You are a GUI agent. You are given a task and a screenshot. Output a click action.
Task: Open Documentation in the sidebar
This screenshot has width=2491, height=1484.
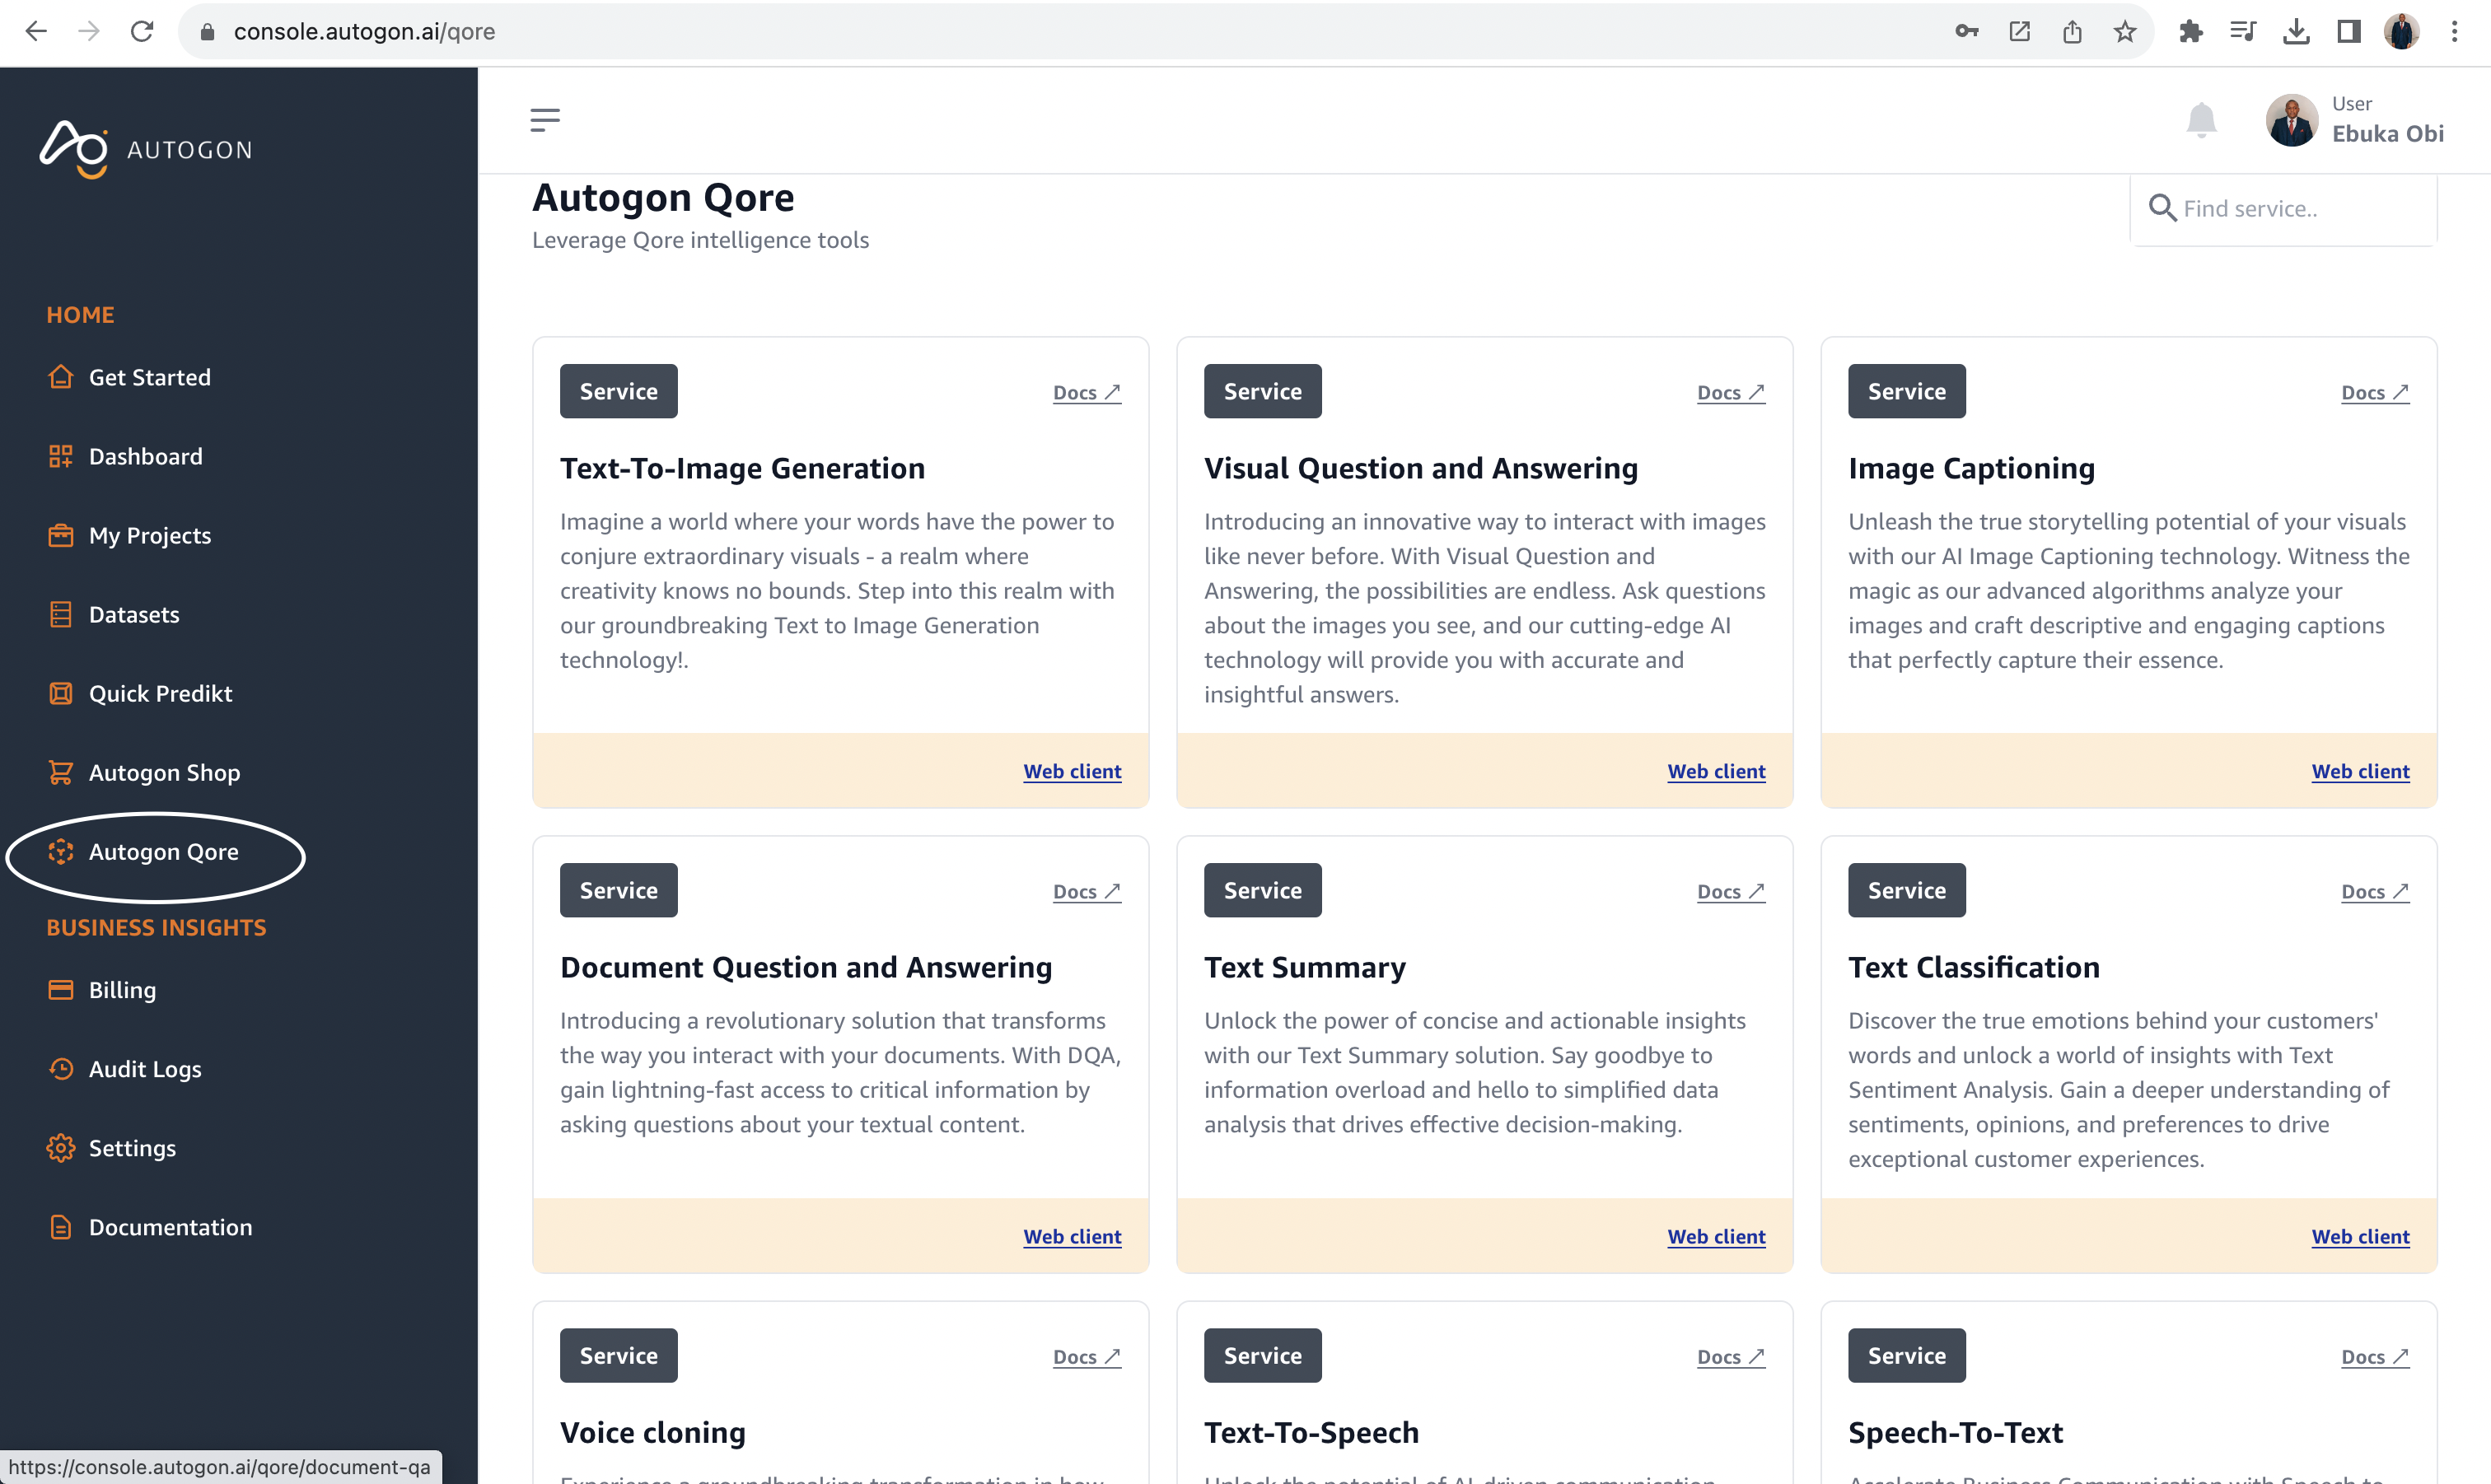tap(170, 1227)
